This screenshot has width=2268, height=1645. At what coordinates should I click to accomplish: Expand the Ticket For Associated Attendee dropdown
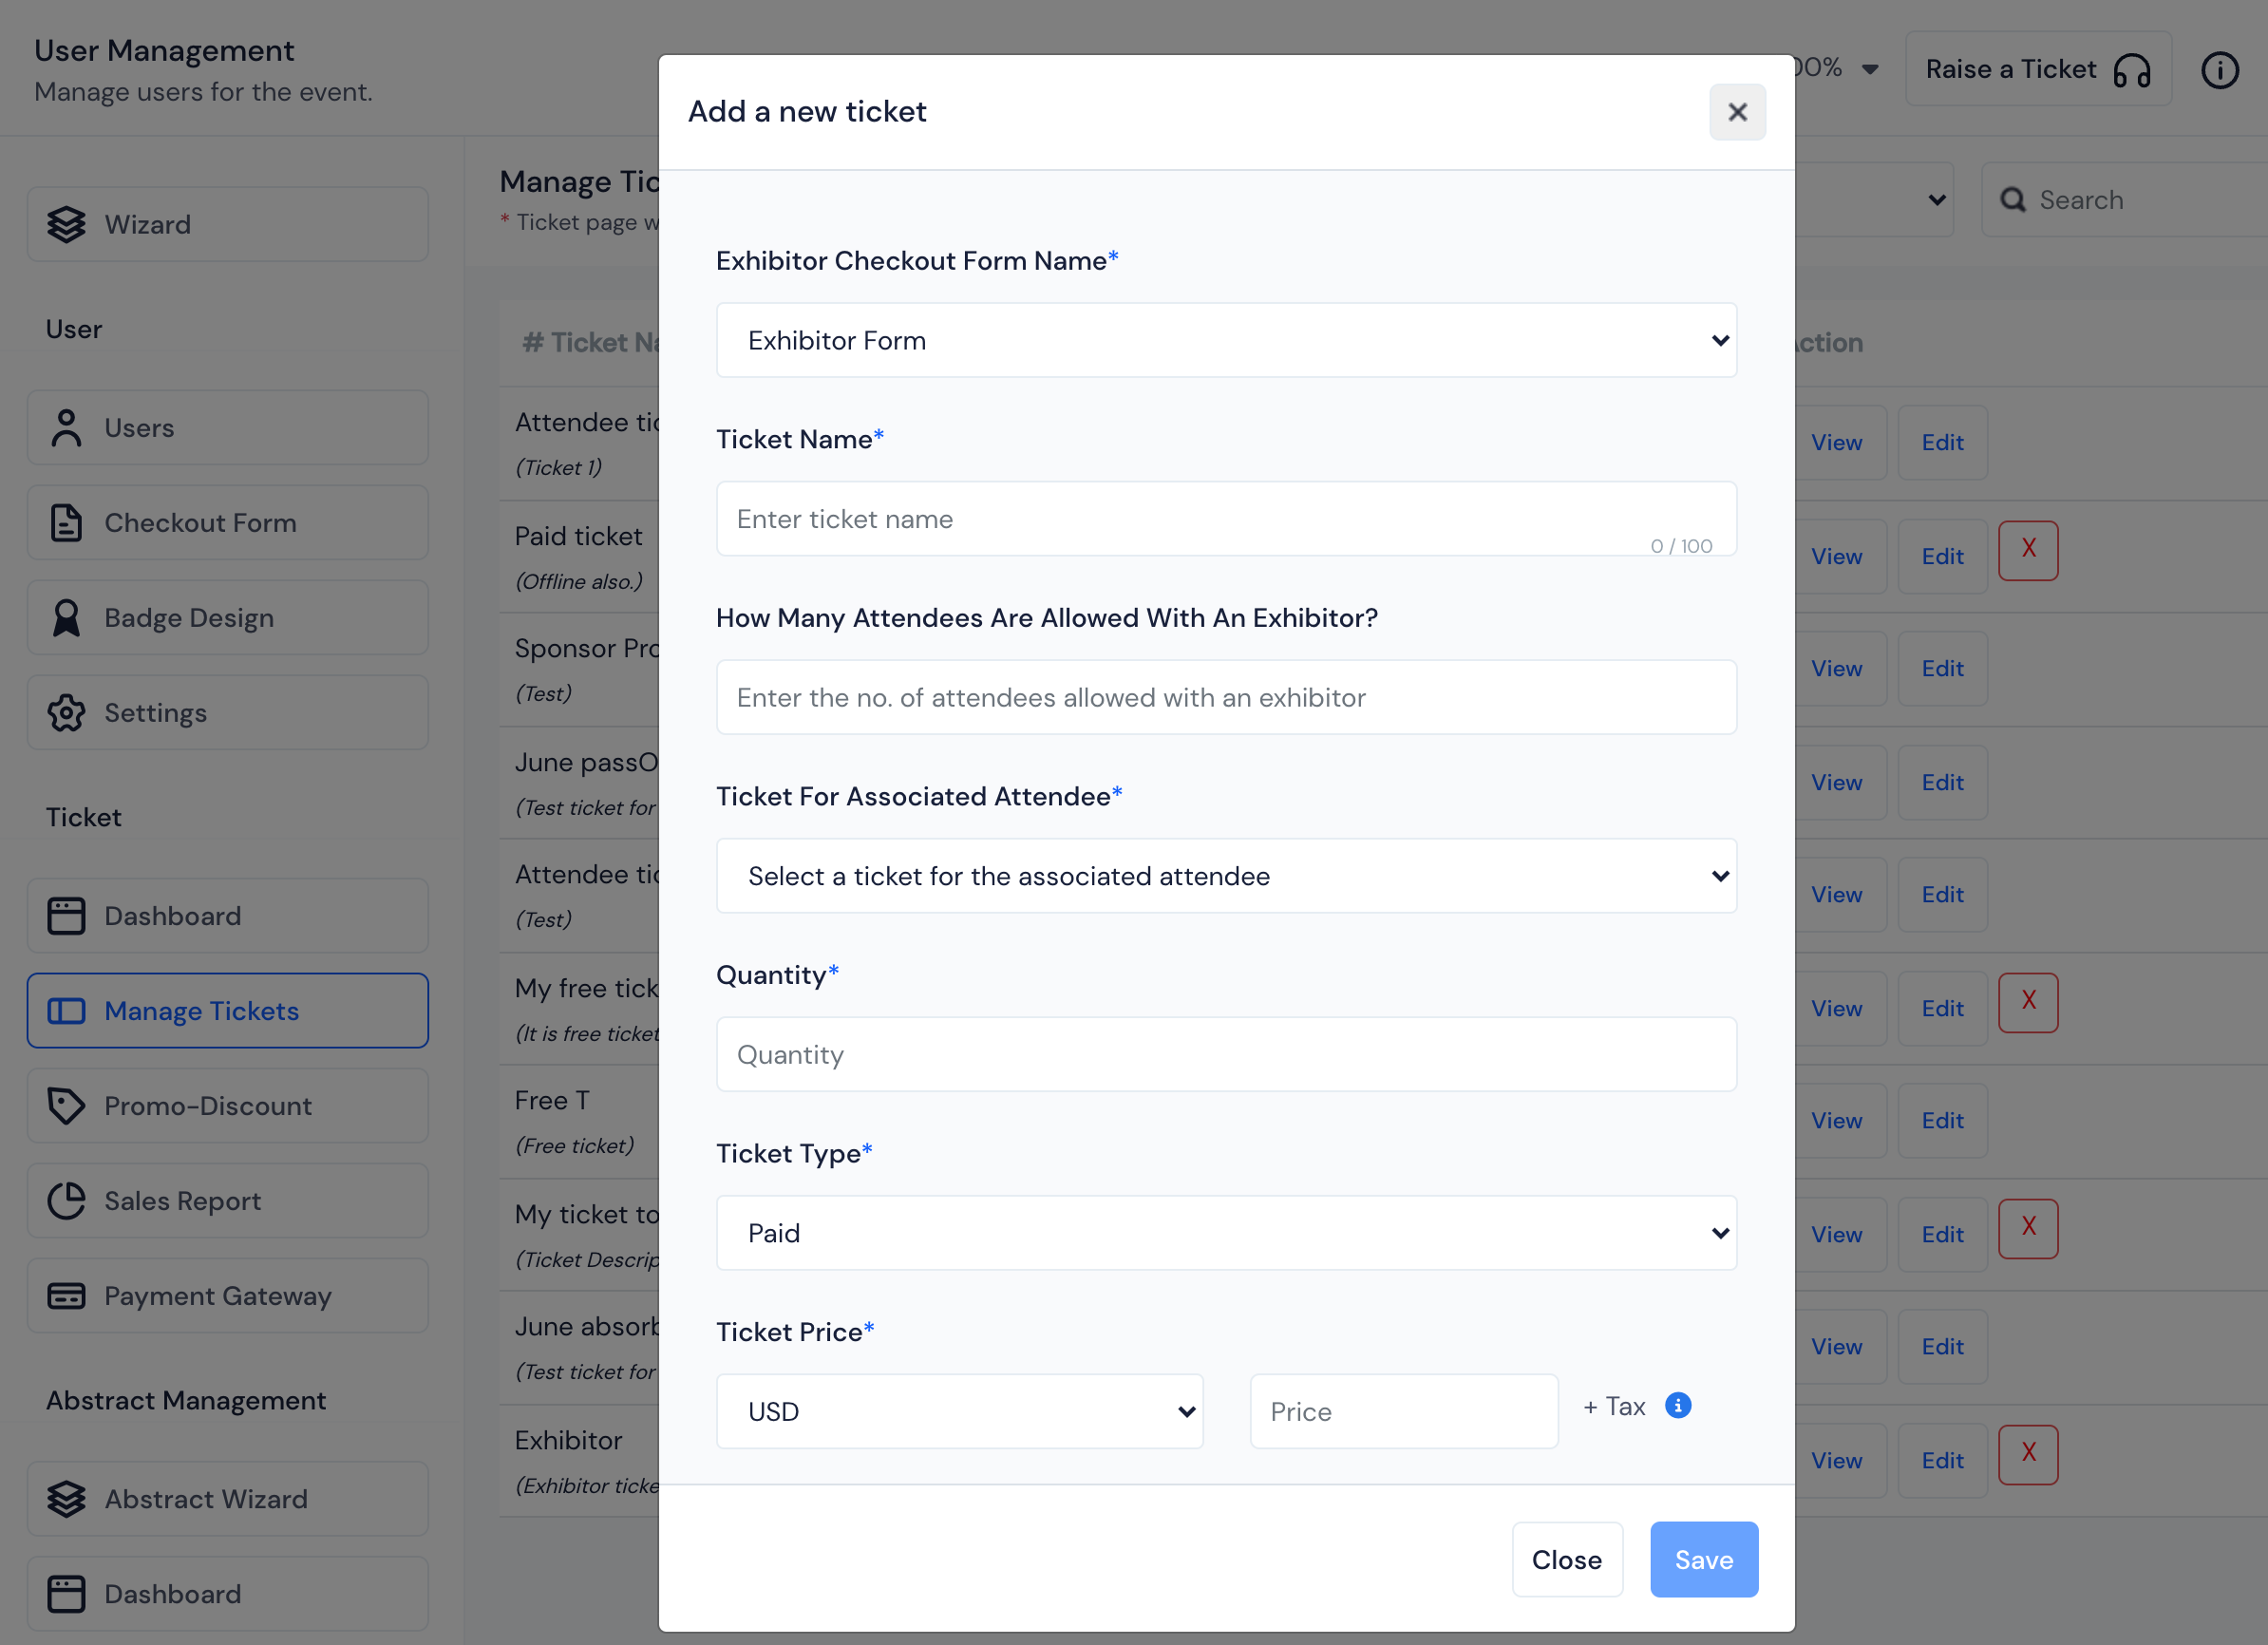pyautogui.click(x=1227, y=876)
